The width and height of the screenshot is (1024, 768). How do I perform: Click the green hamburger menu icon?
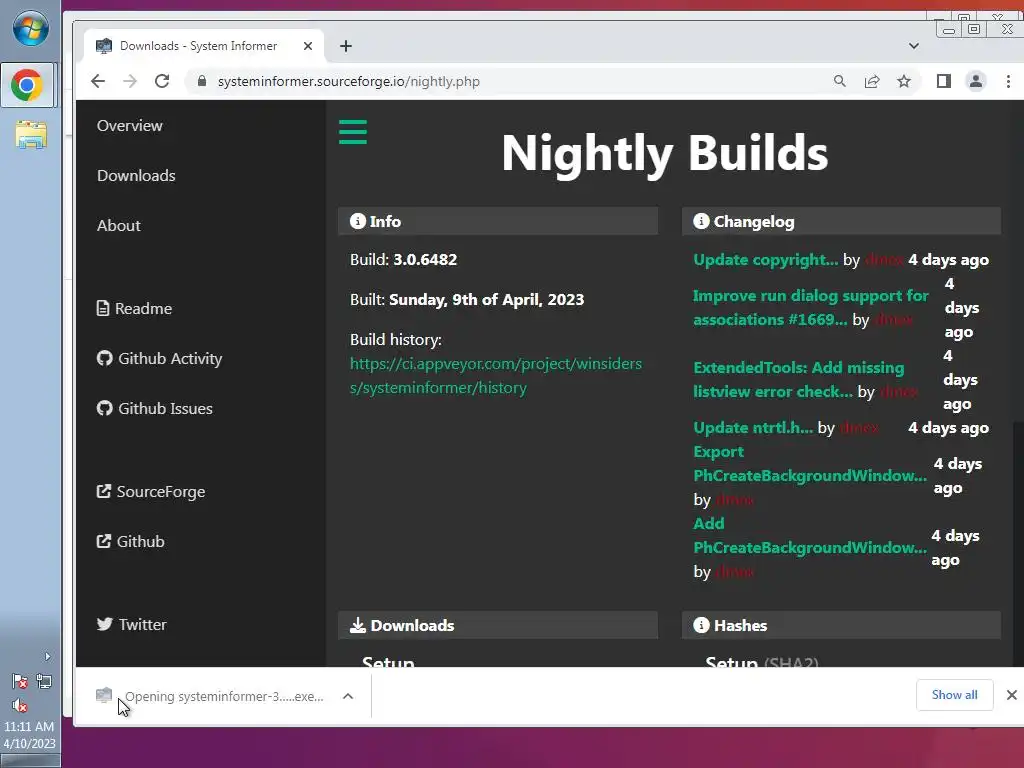pos(353,132)
